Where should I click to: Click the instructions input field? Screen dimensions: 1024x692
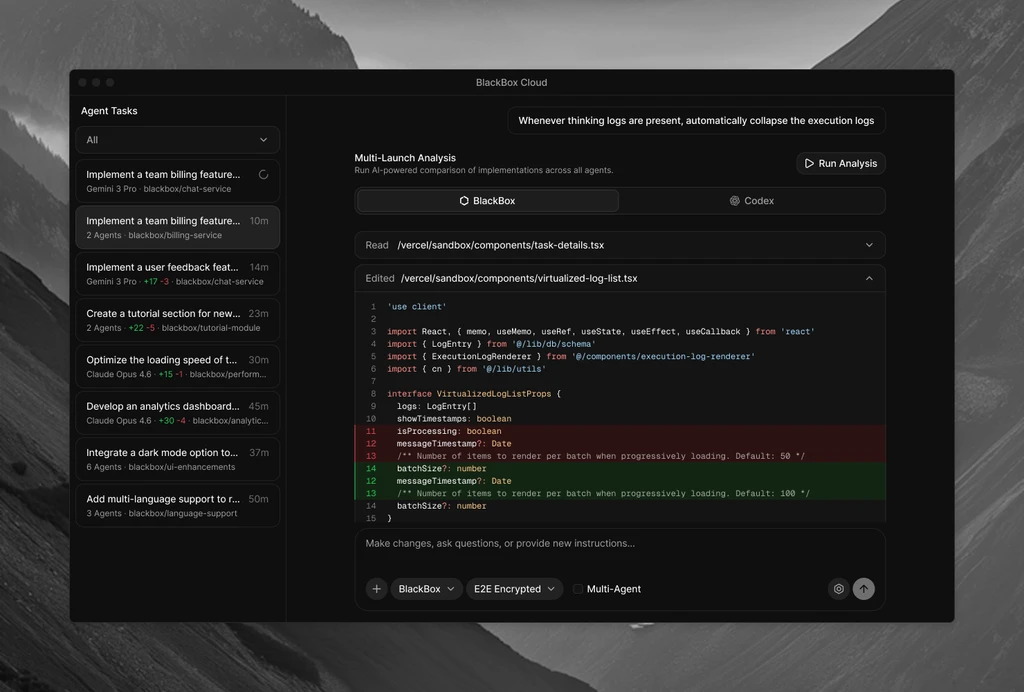[x=620, y=543]
